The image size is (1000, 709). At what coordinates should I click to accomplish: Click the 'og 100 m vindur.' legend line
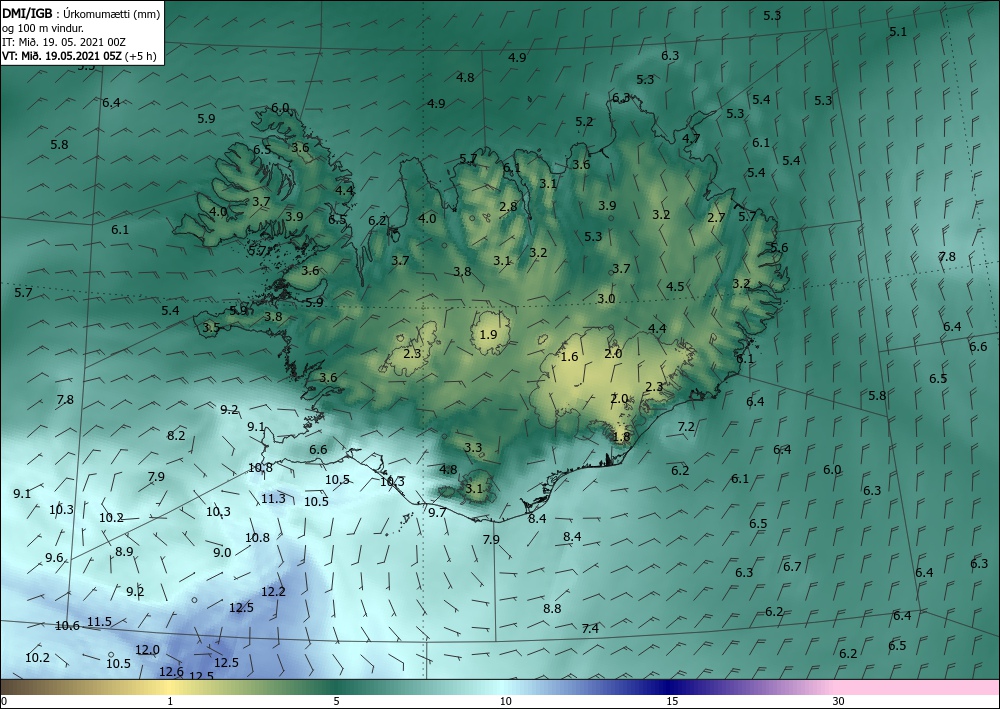43,28
